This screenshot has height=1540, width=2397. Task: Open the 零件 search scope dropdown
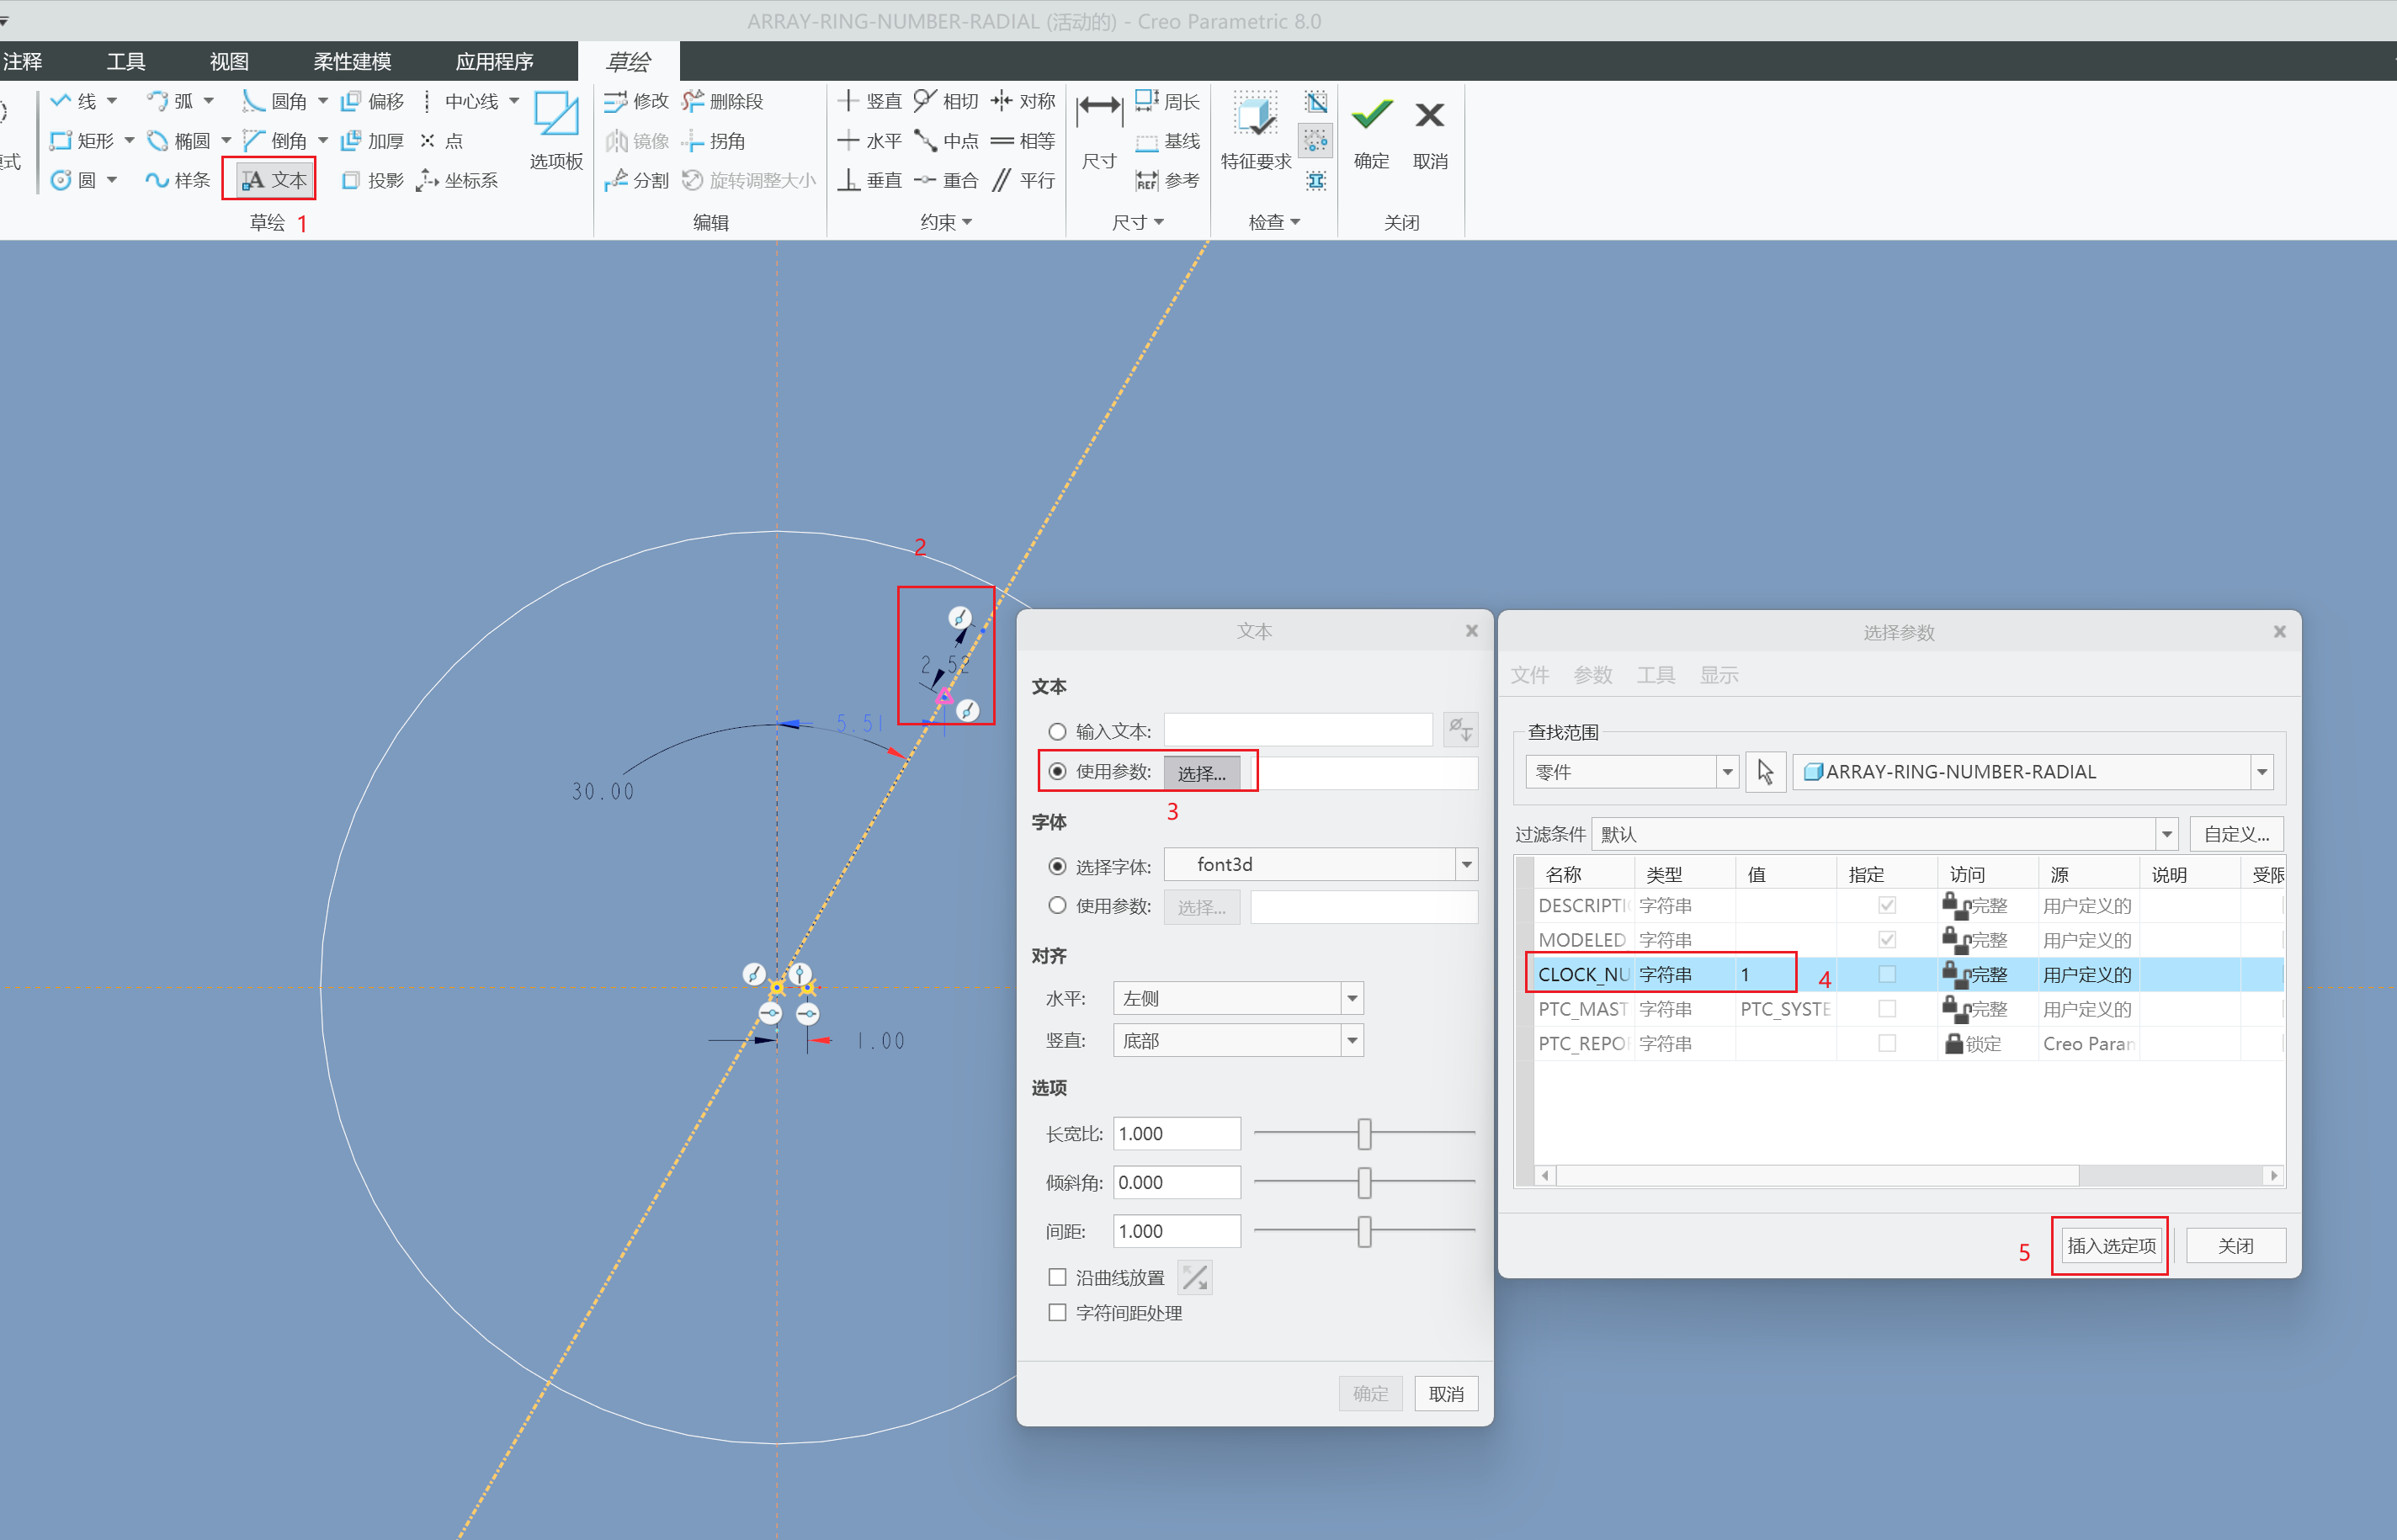1726,772
